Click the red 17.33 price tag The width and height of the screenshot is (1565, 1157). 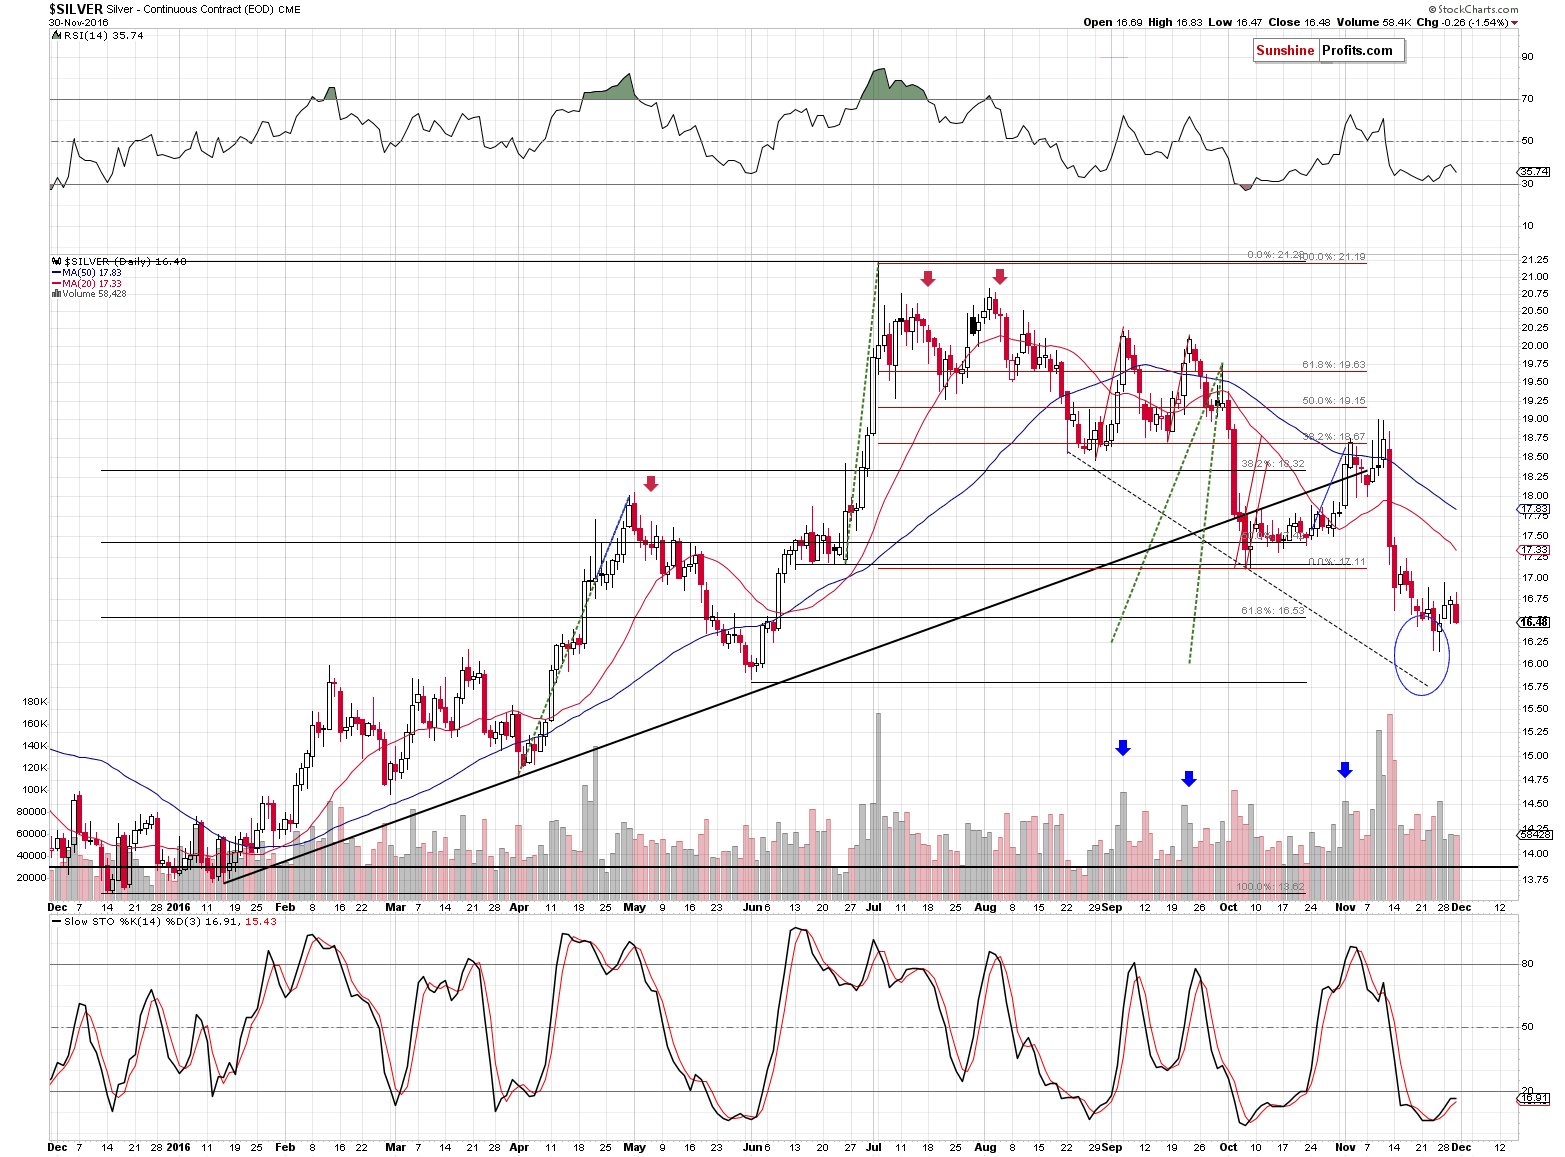click(x=1534, y=550)
